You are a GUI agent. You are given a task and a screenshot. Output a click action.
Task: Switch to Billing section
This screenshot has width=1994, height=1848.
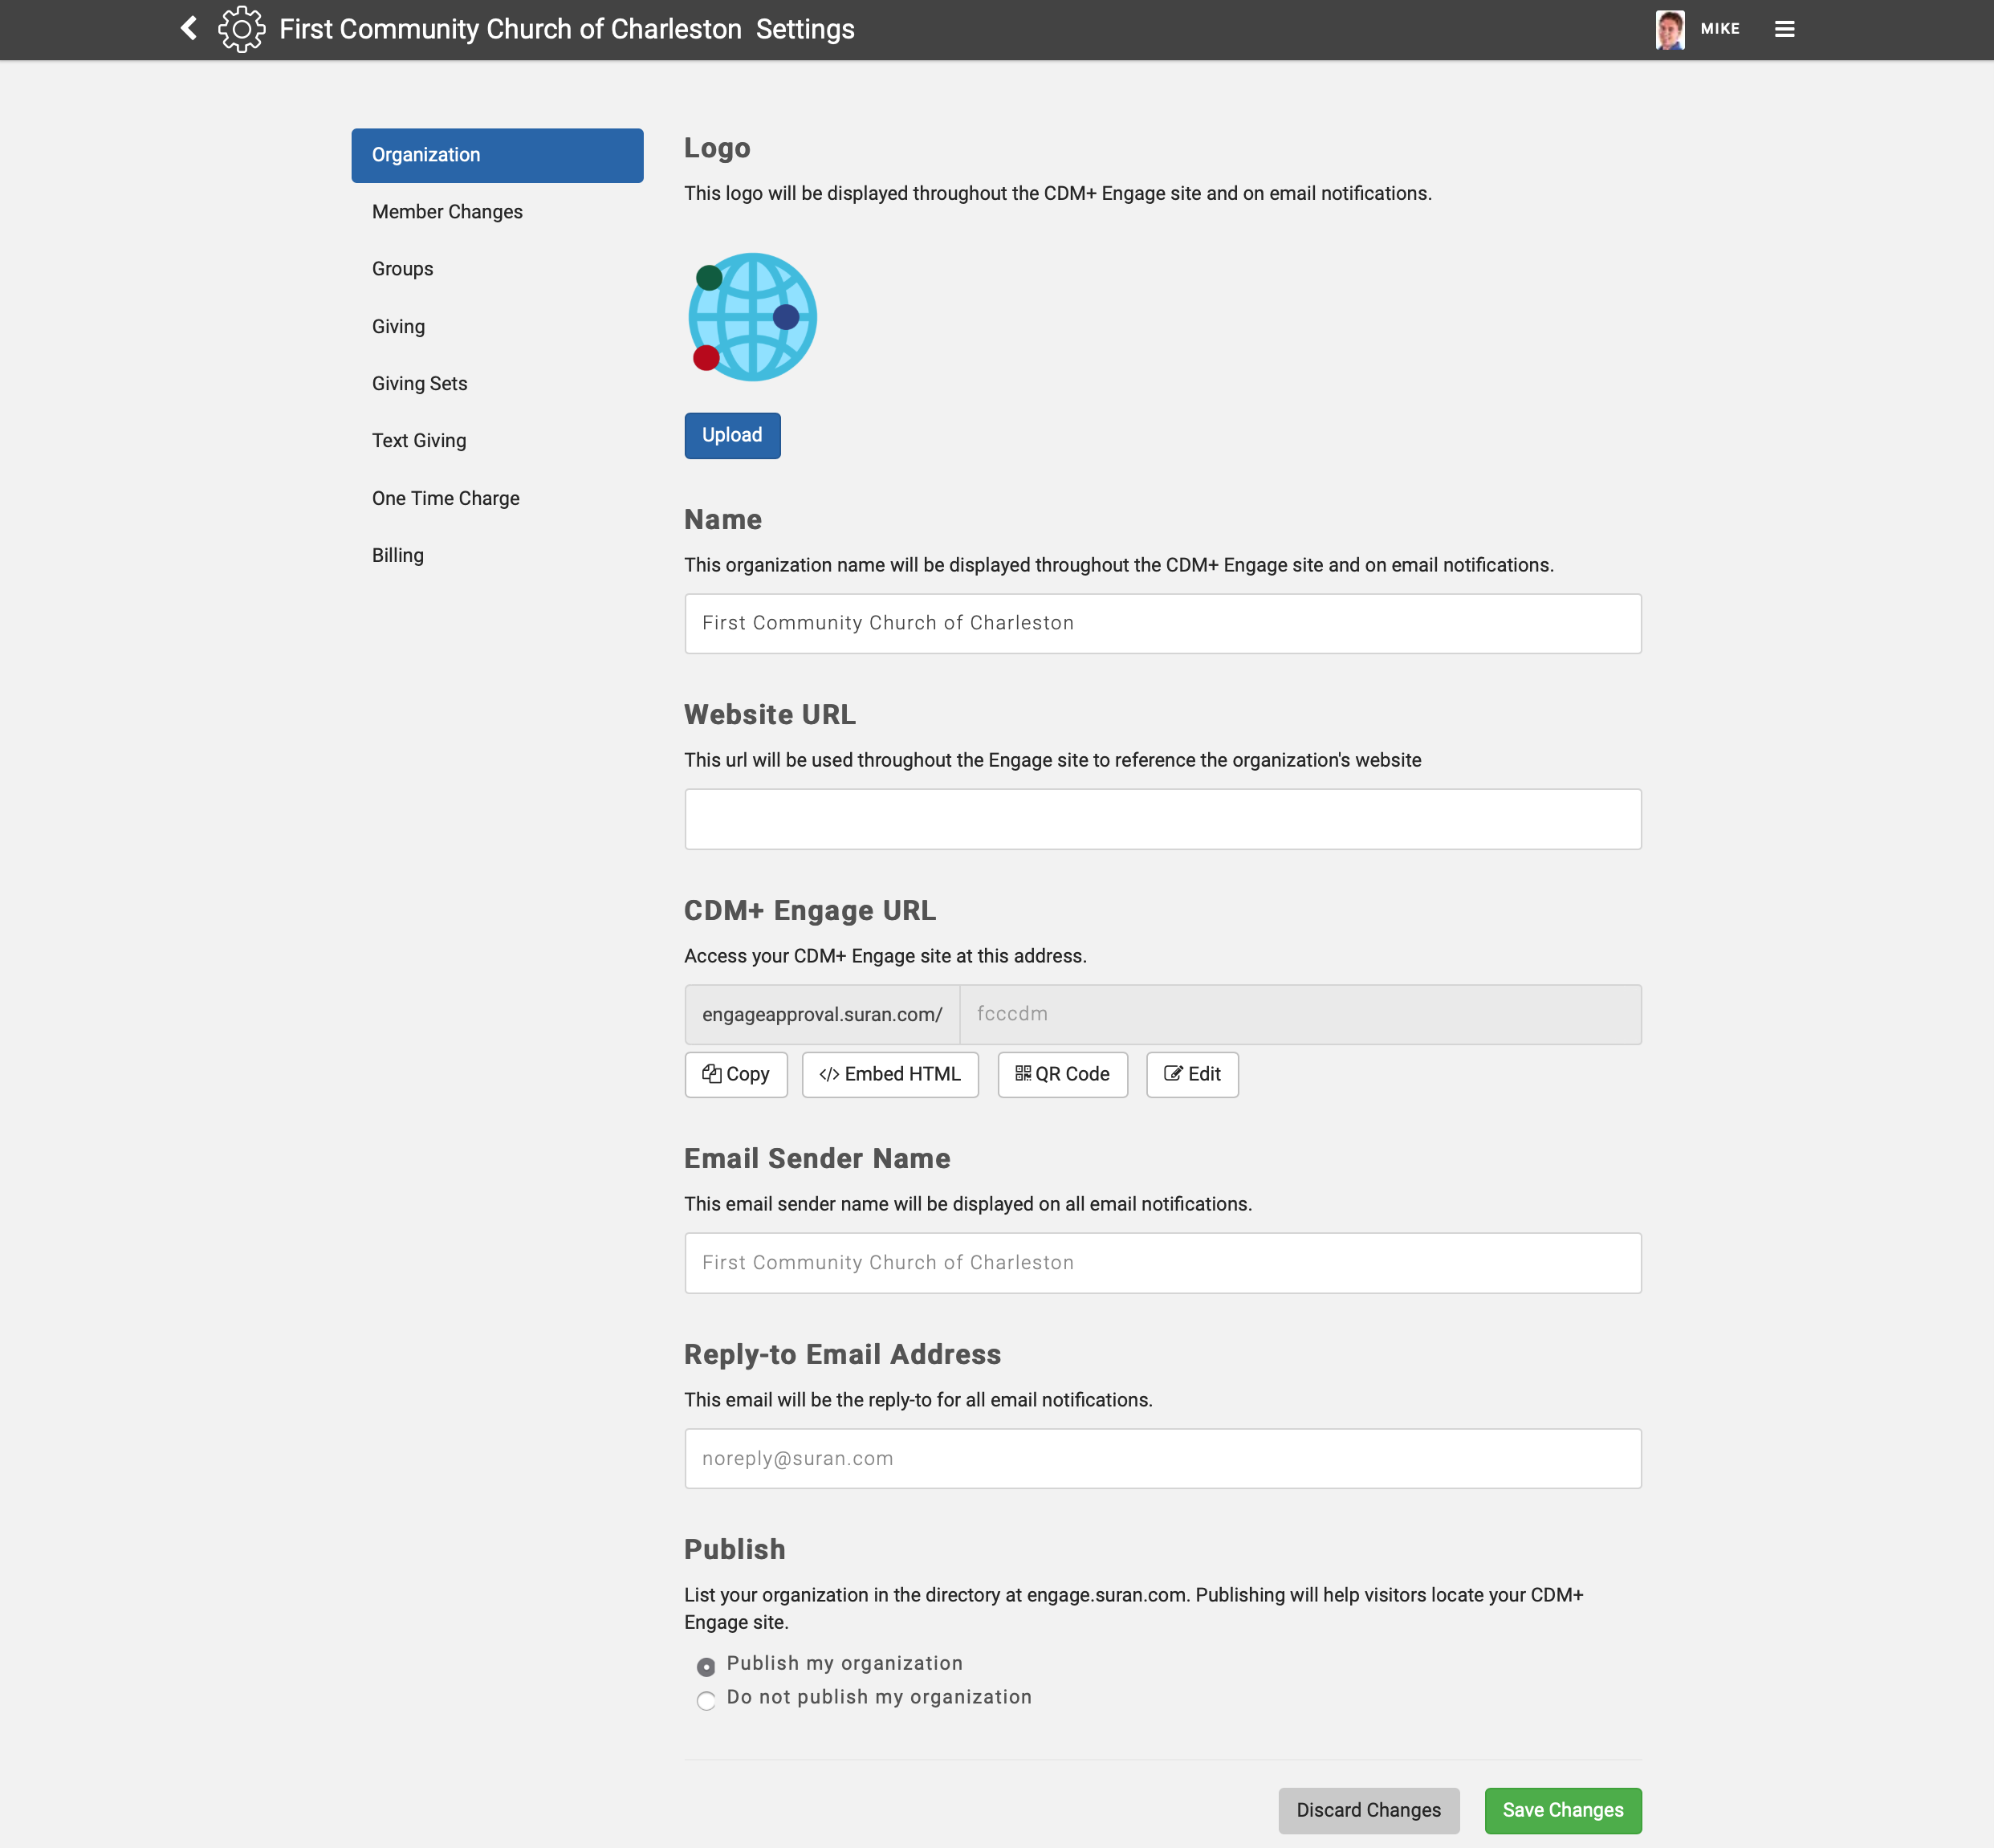pyautogui.click(x=398, y=555)
